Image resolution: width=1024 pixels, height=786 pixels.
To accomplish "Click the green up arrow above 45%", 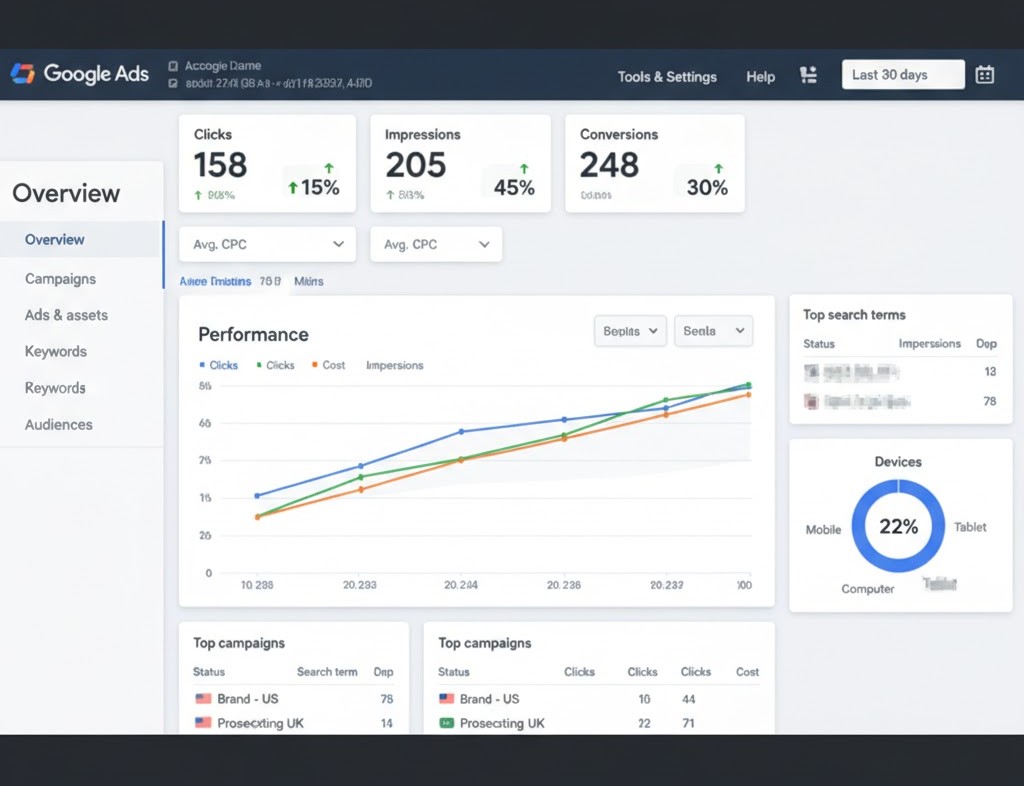I will (x=525, y=168).
